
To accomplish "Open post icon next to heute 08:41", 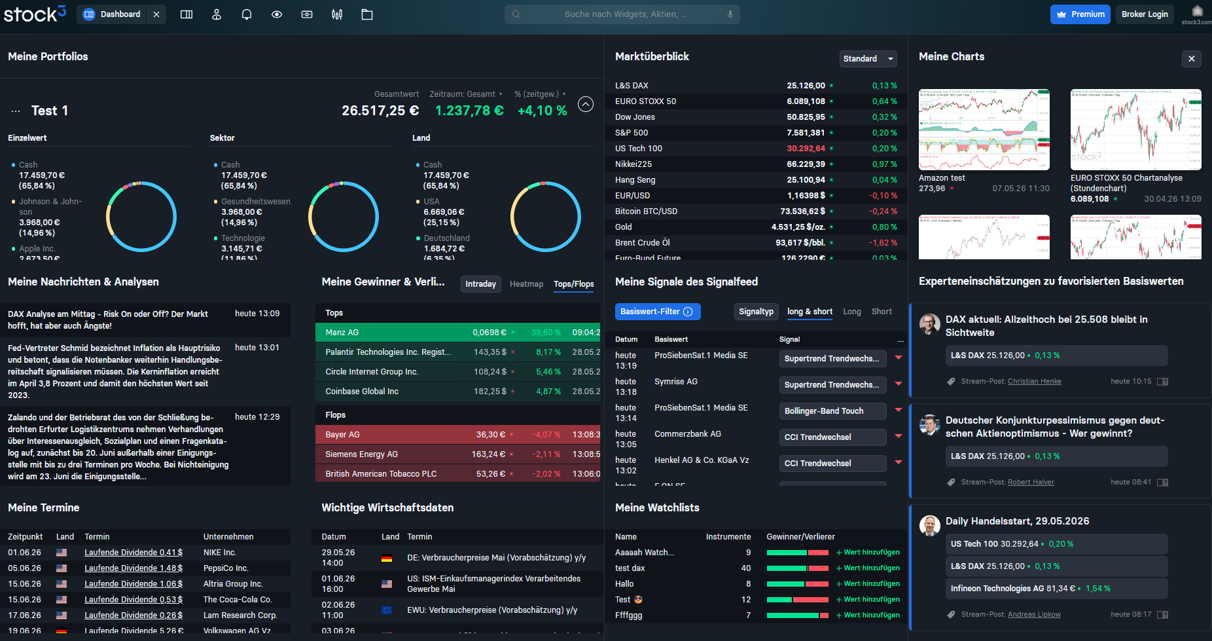I will click(1162, 483).
